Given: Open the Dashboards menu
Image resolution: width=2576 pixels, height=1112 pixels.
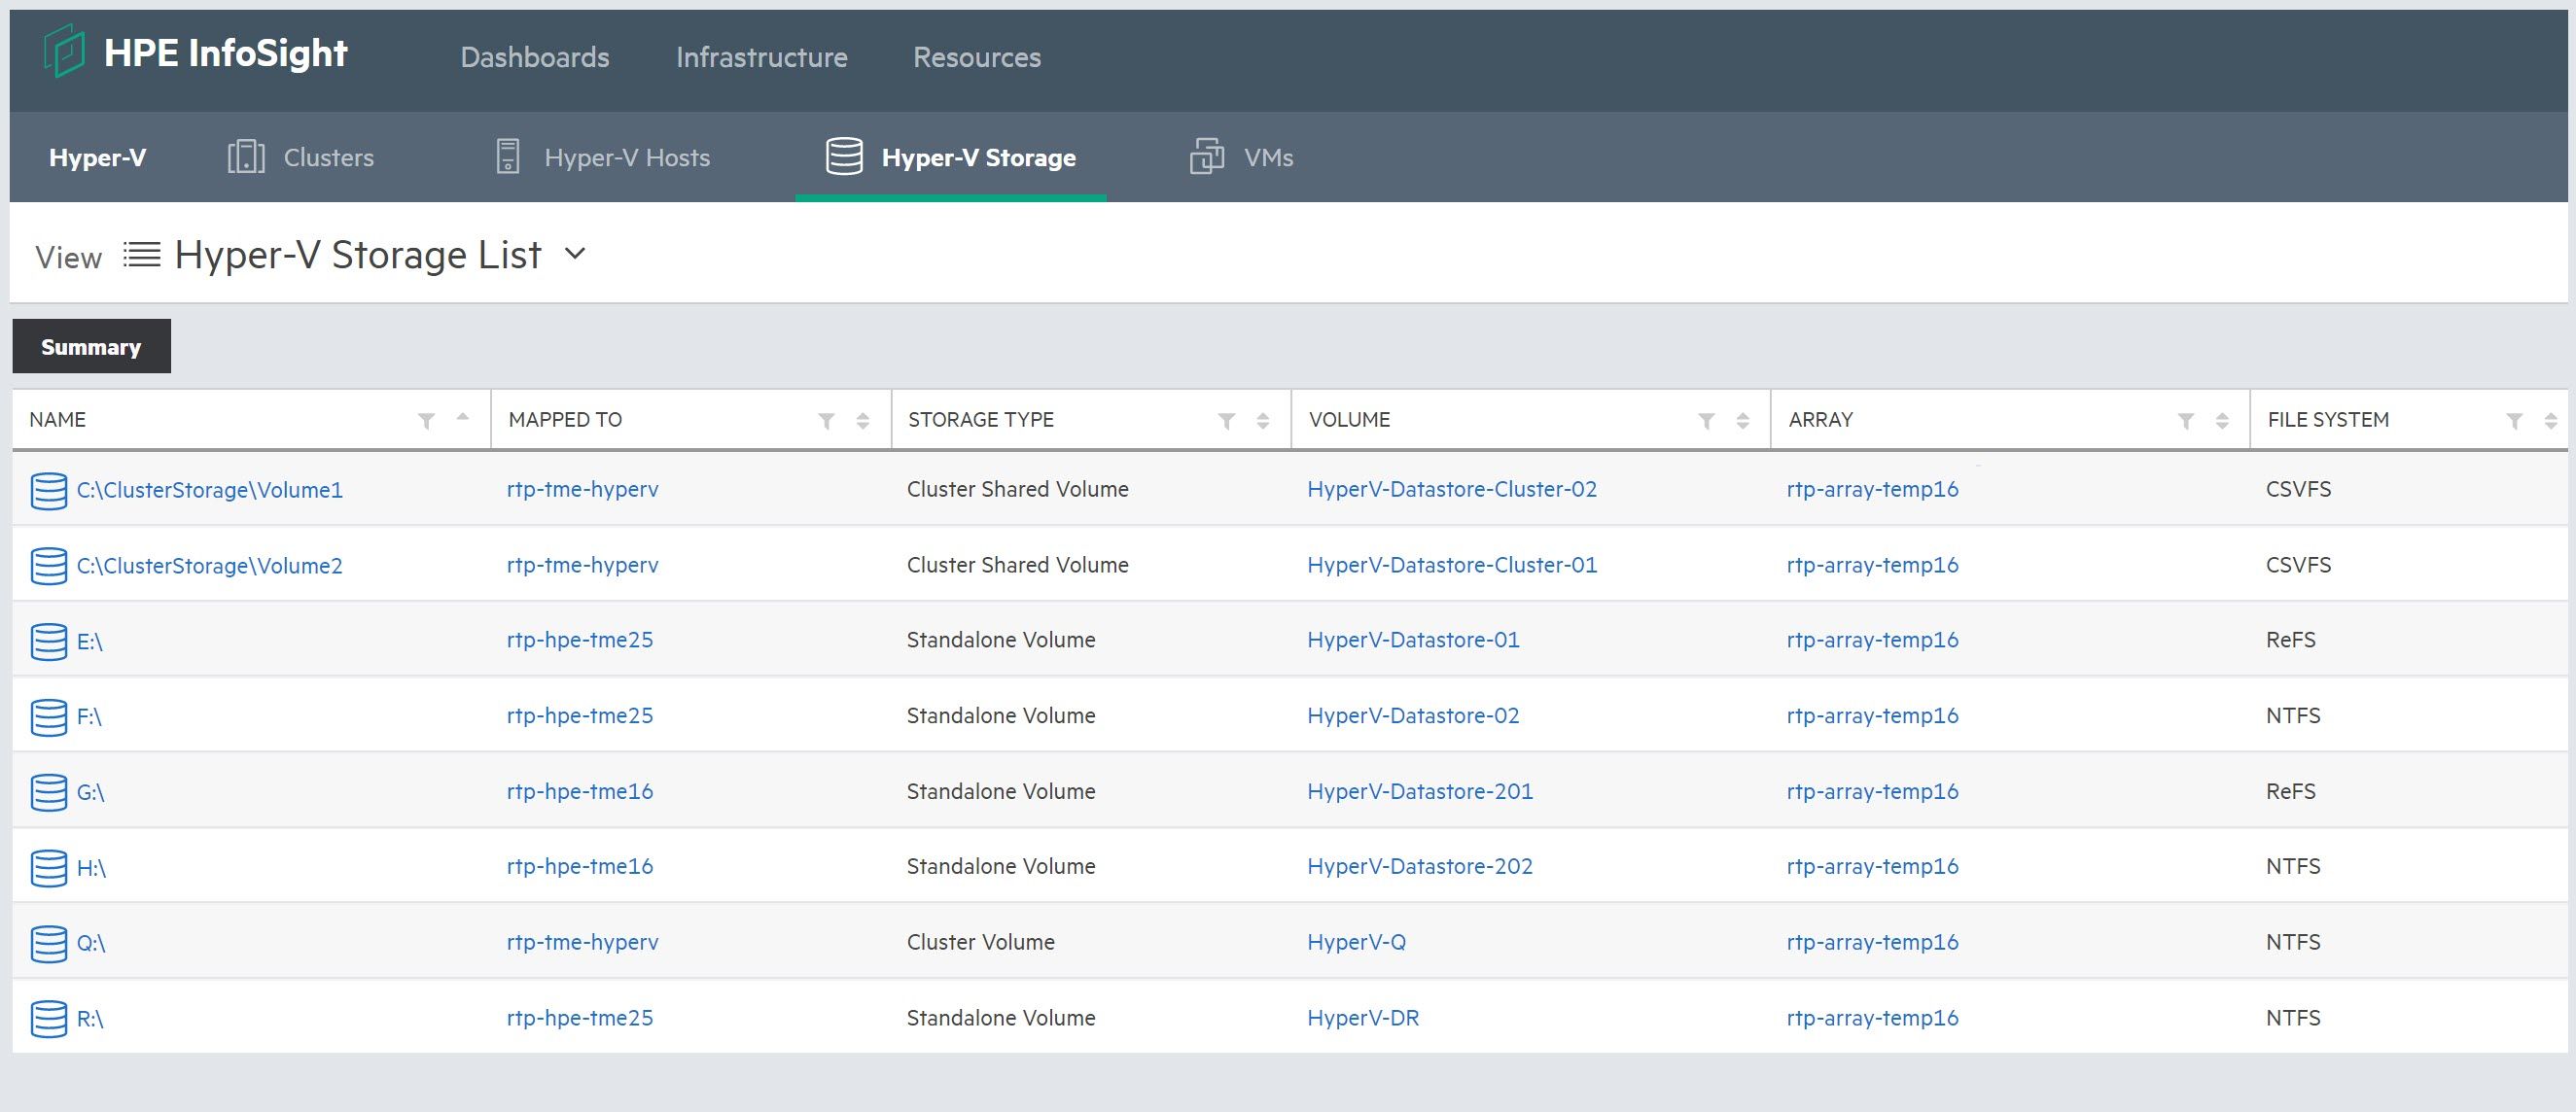Looking at the screenshot, I should 535,57.
